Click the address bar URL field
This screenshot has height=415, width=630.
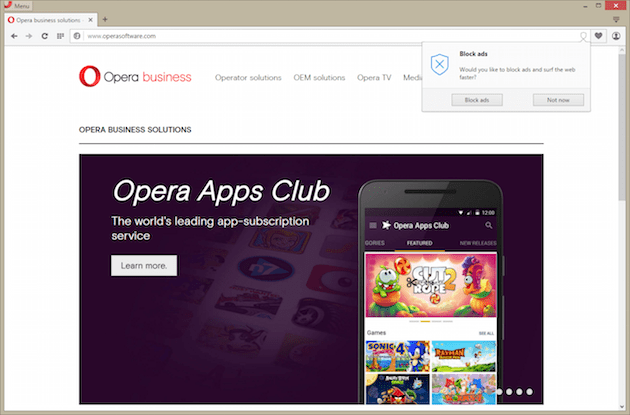click(331, 36)
